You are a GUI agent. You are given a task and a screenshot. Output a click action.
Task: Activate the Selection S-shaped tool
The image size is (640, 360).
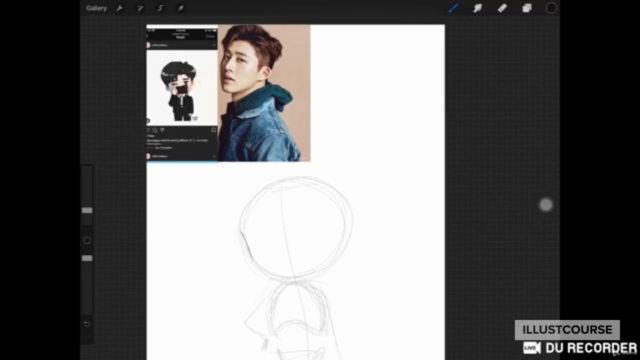coord(160,8)
